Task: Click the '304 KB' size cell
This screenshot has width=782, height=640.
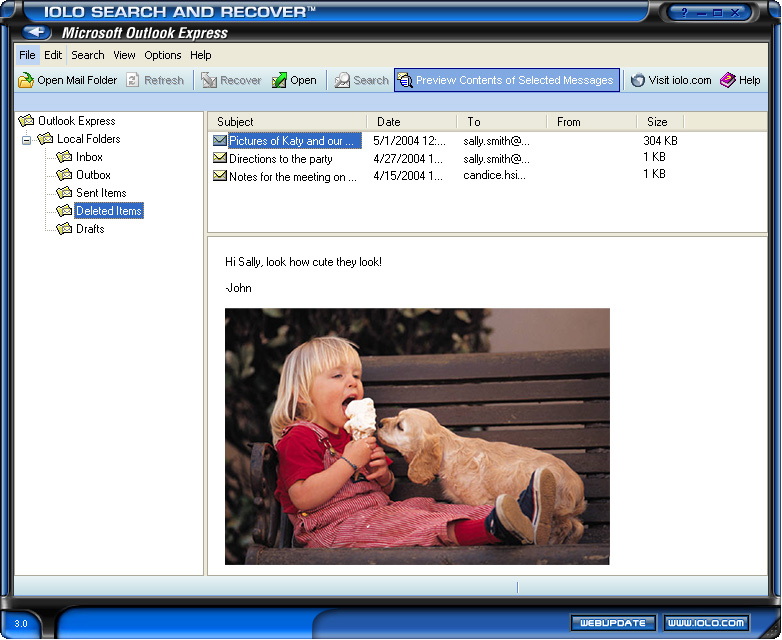Action: tap(660, 141)
